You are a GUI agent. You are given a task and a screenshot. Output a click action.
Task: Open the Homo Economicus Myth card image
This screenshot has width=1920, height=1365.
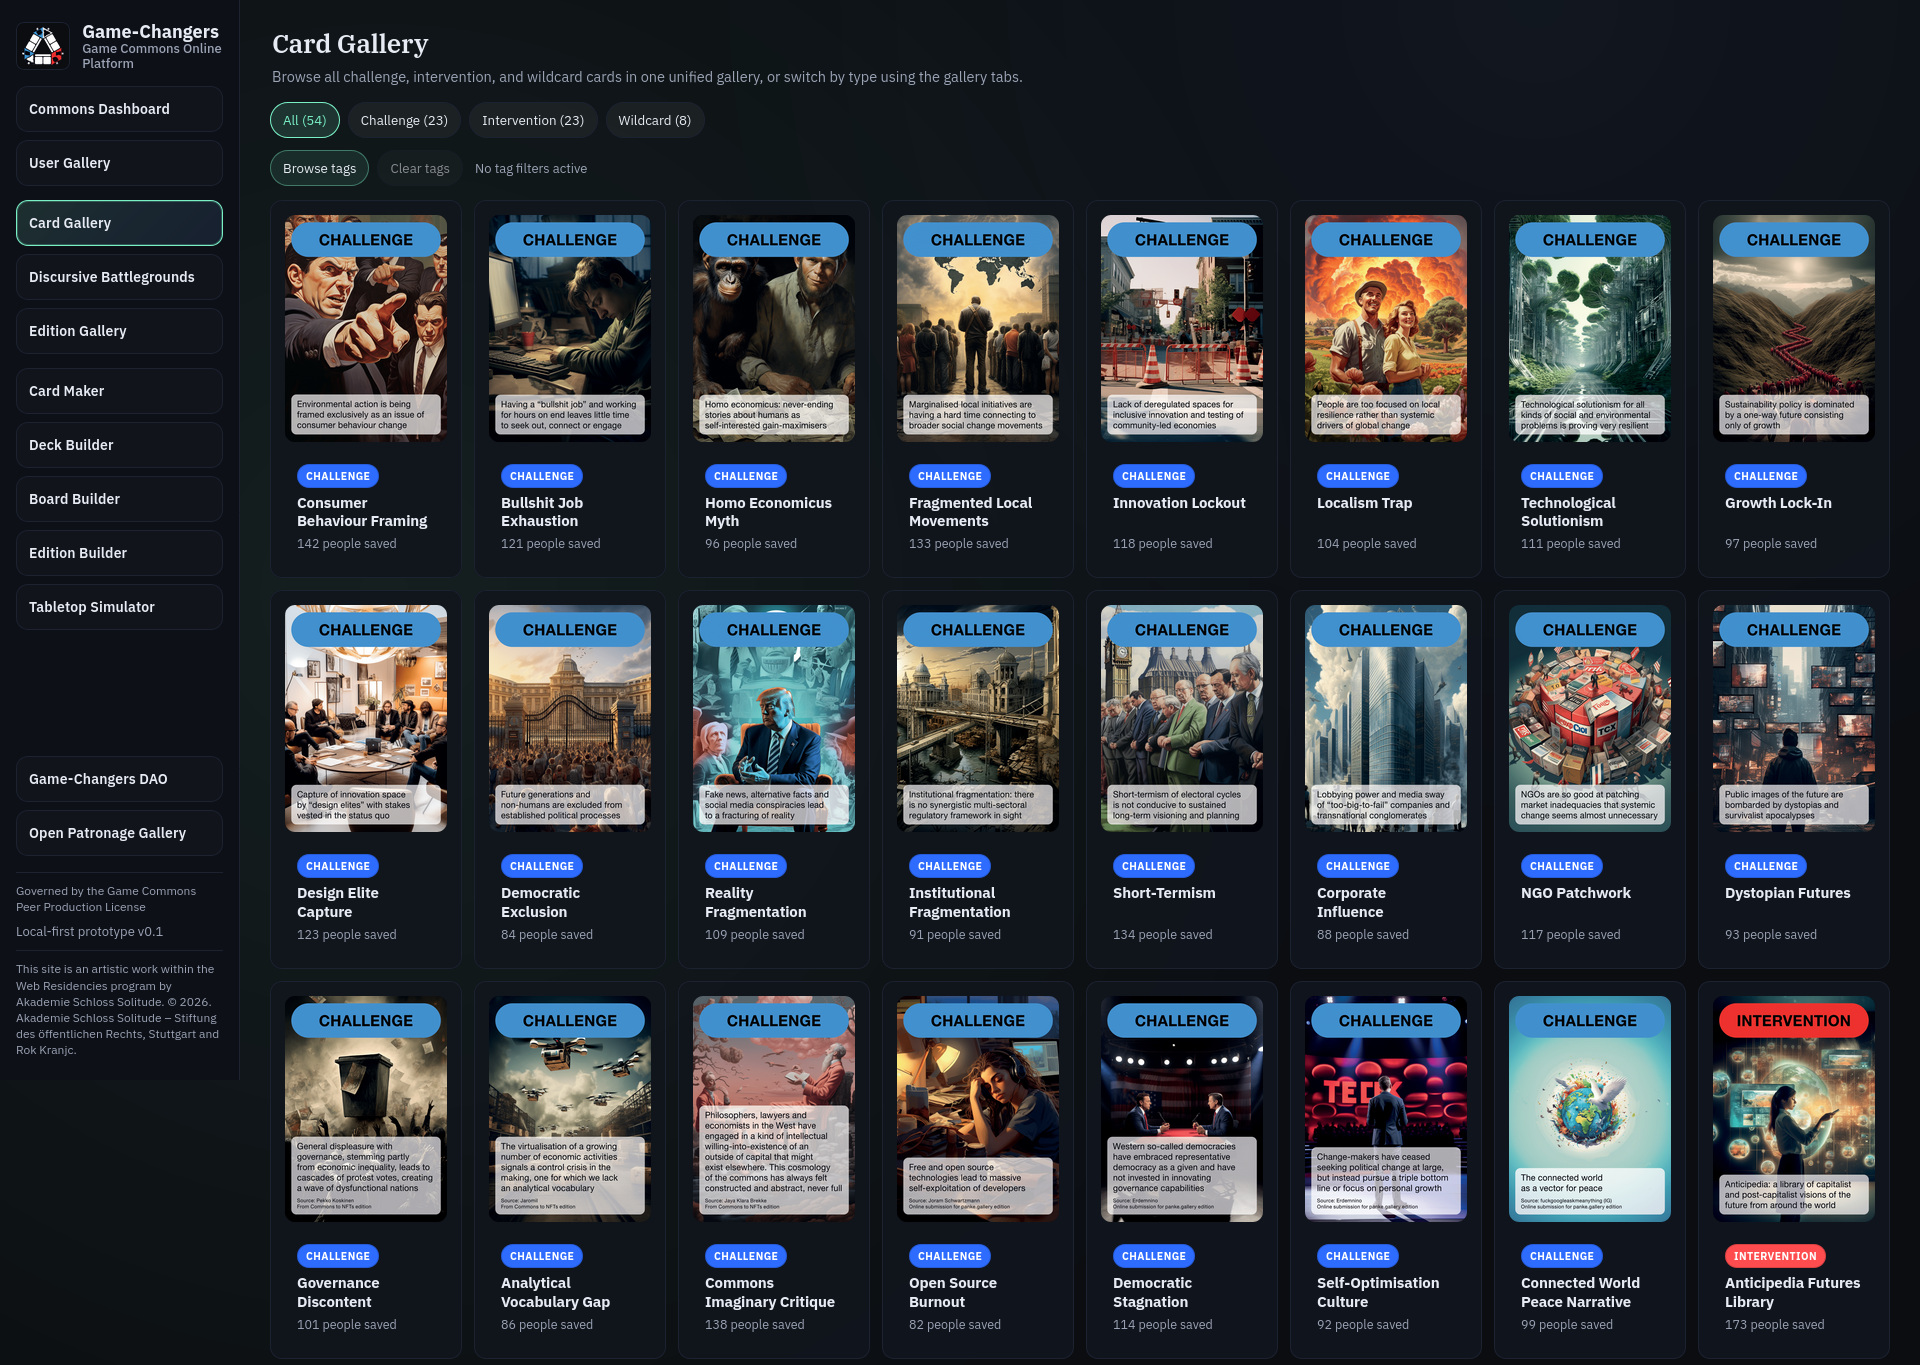click(774, 328)
